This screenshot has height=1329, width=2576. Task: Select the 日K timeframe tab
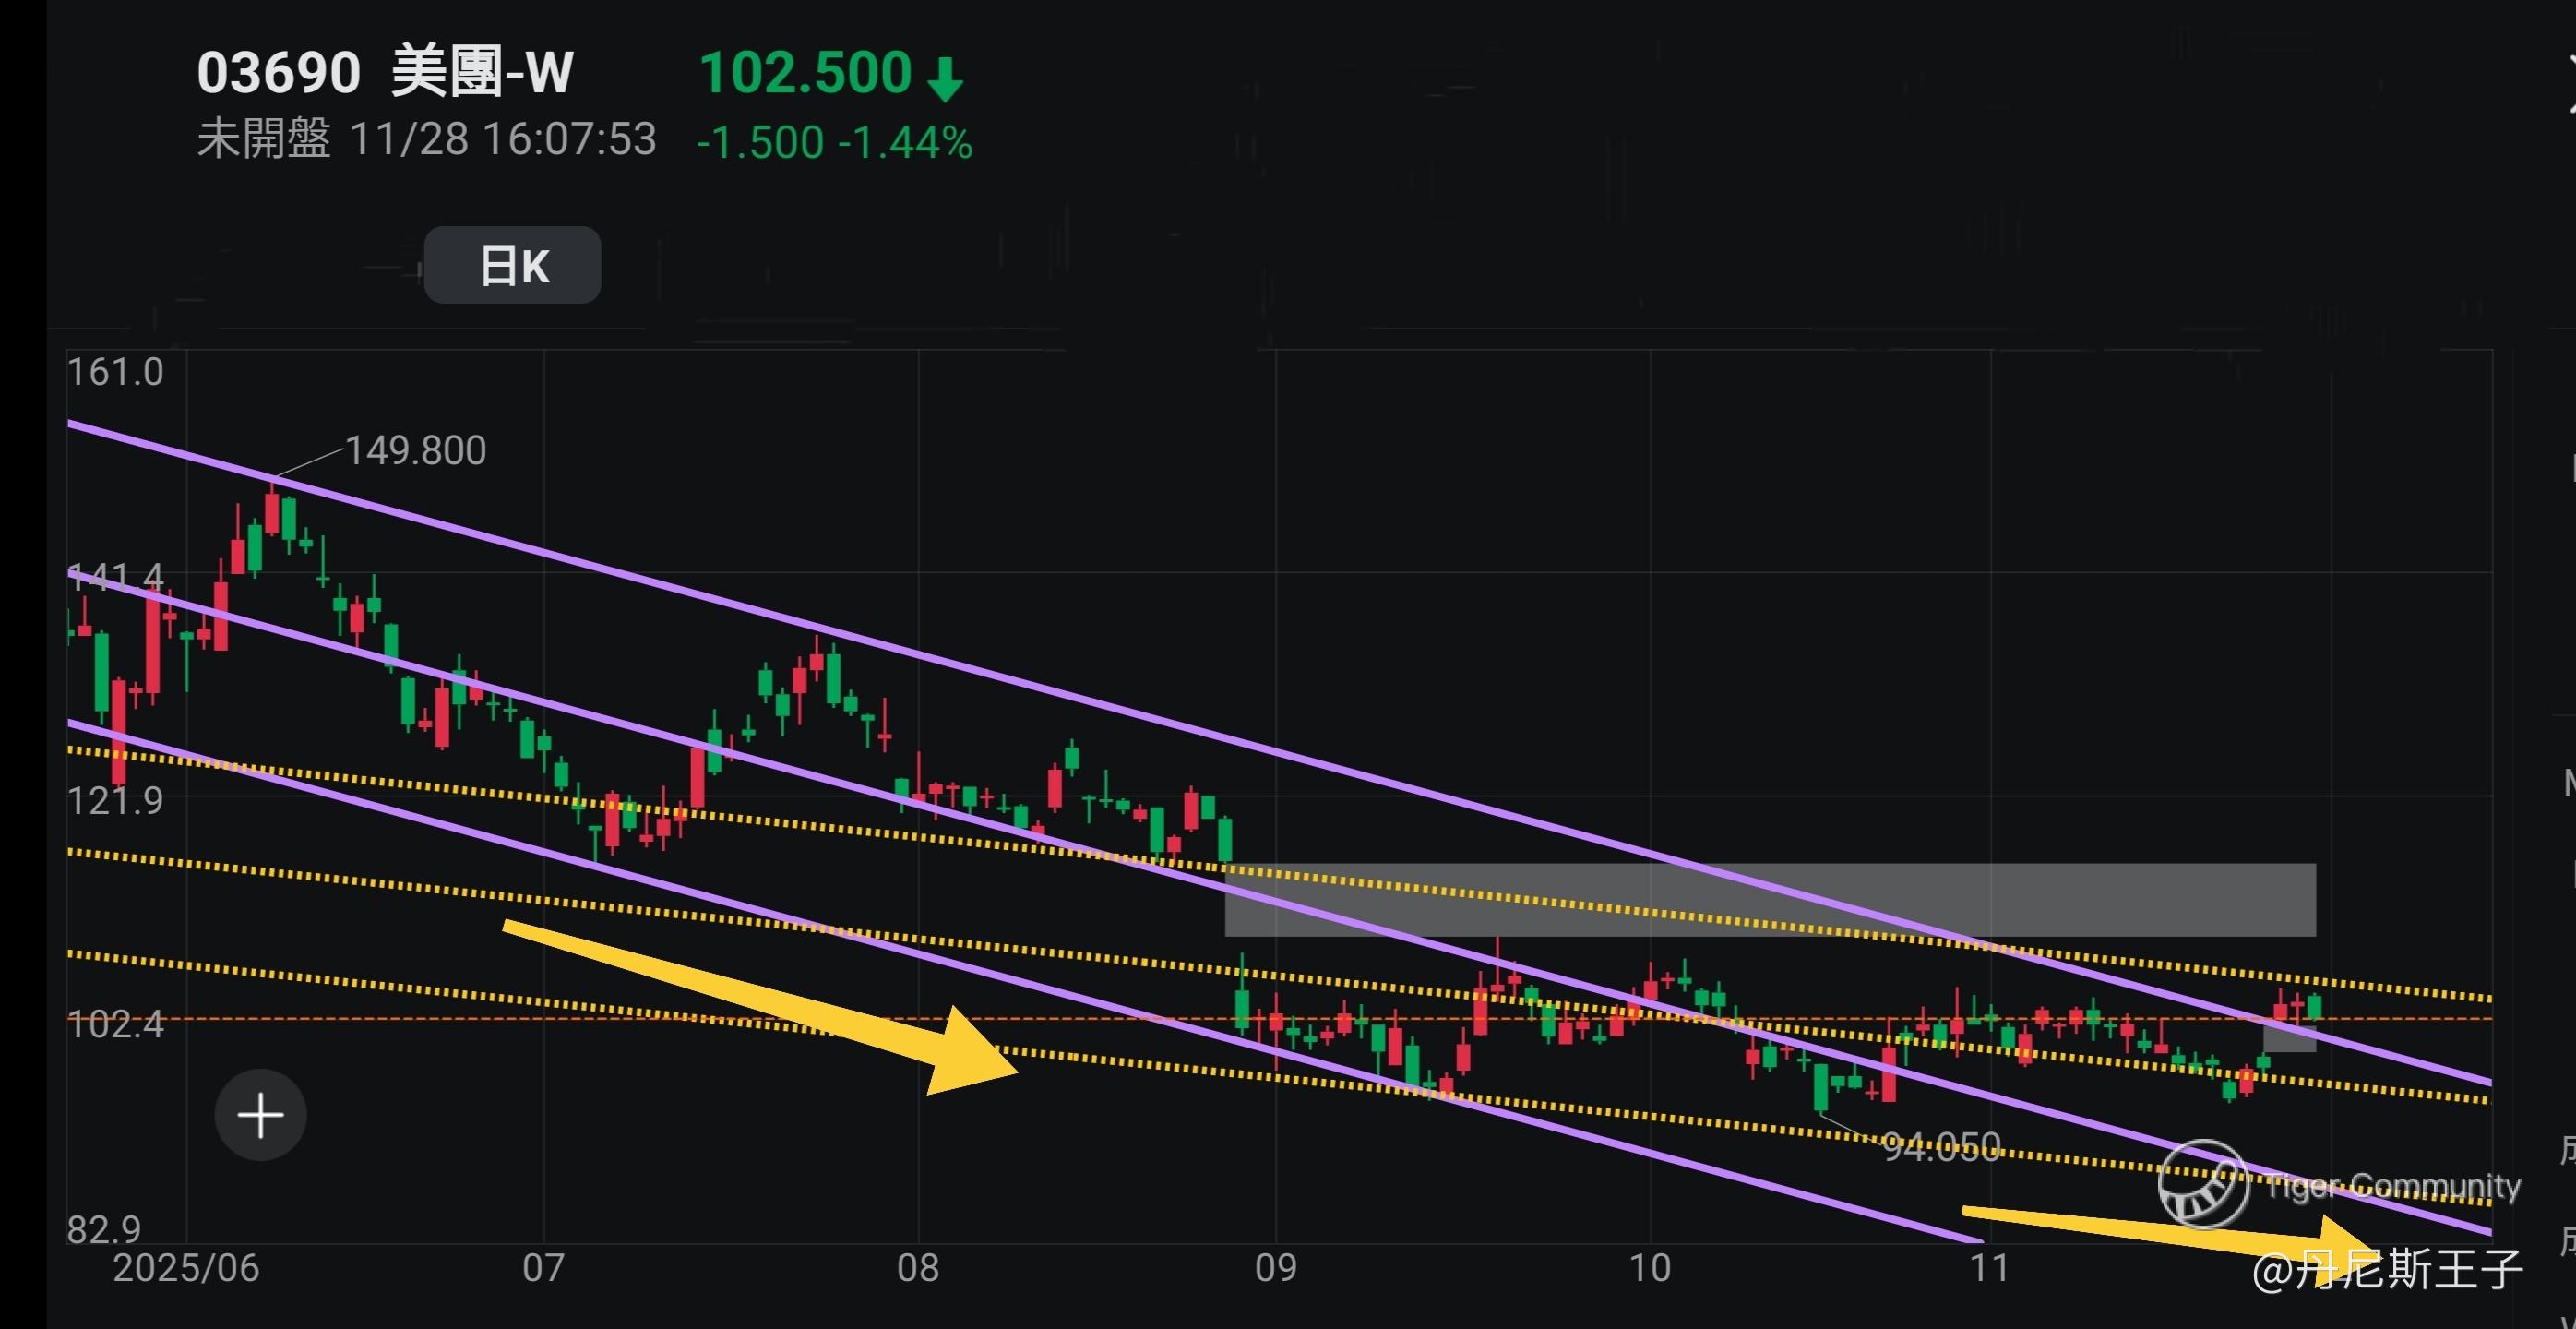(x=512, y=265)
